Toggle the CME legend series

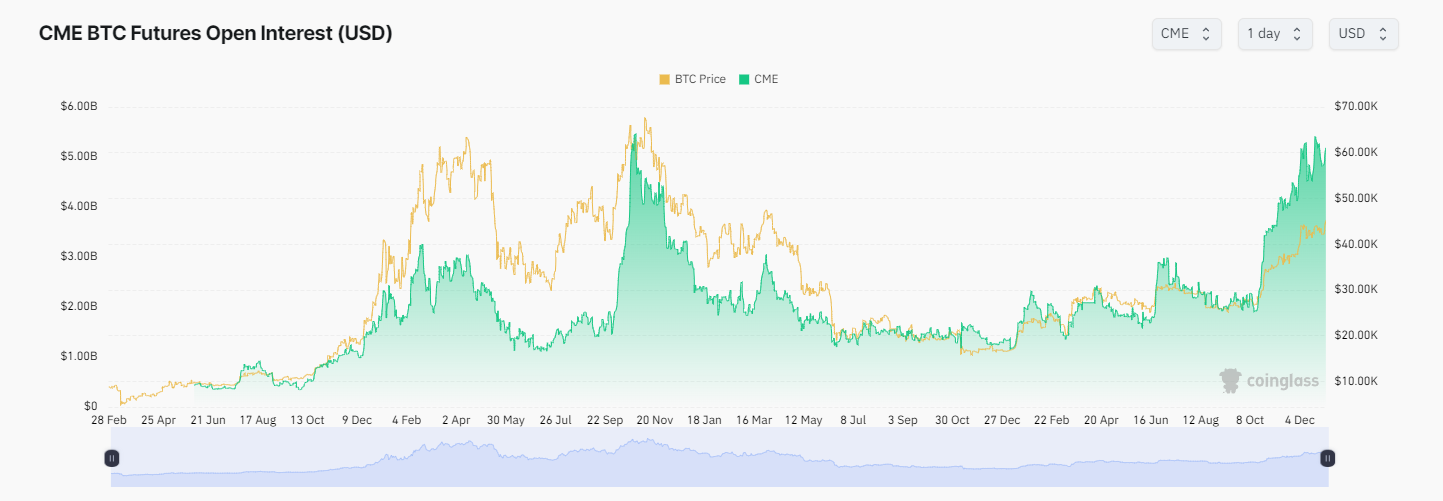(x=758, y=79)
